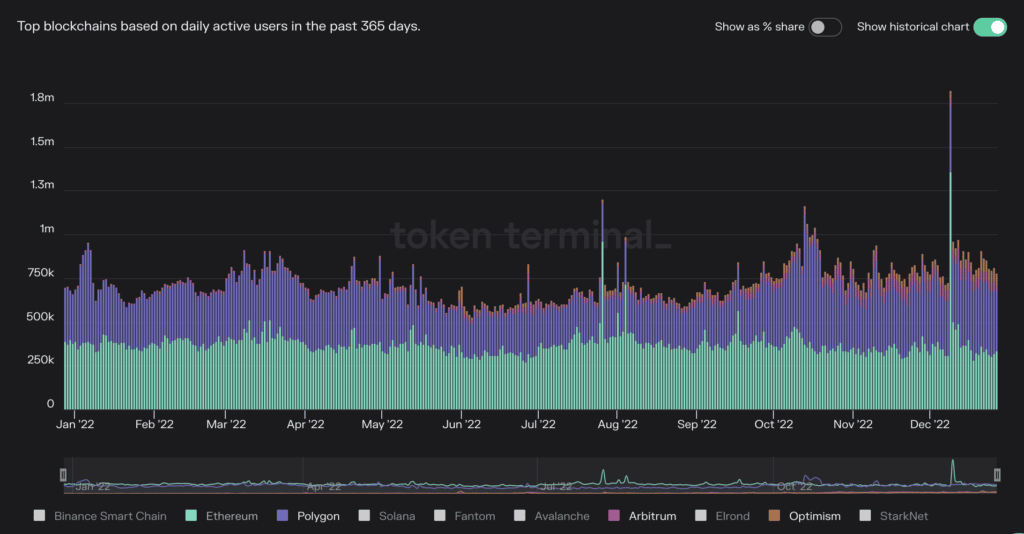Enable the Avalanche legend entry
The height and width of the screenshot is (534, 1024).
click(x=519, y=516)
